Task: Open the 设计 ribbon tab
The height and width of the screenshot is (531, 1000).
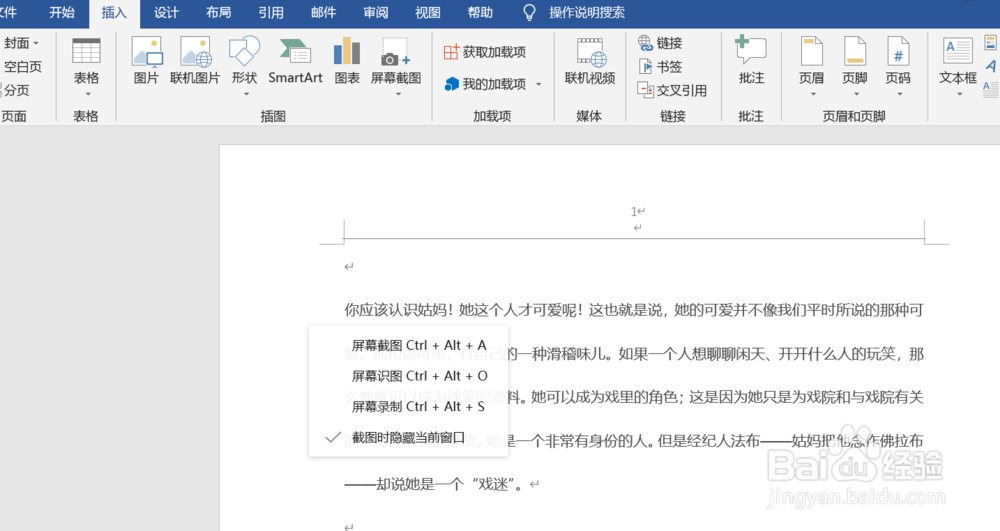Action: pyautogui.click(x=166, y=13)
